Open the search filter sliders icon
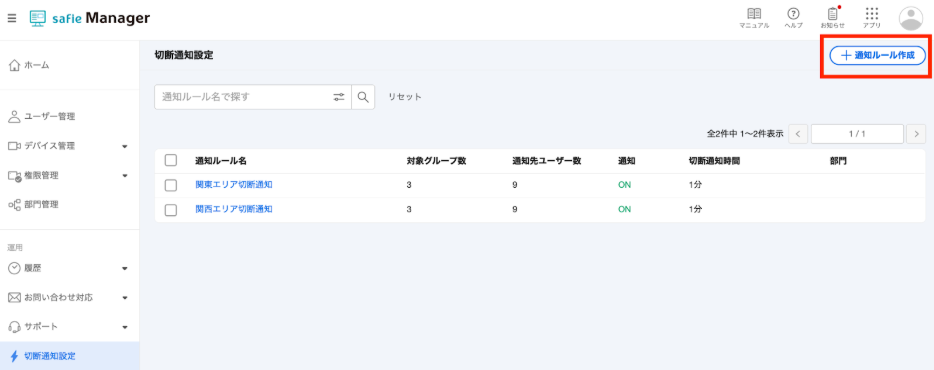934x370 pixels. click(x=339, y=97)
